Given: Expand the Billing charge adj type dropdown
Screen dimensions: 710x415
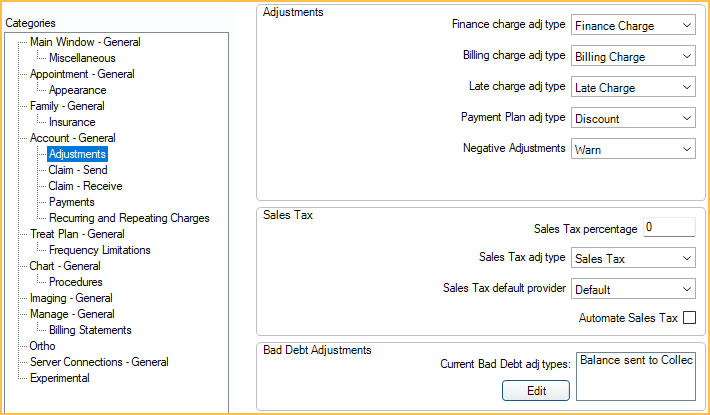Looking at the screenshot, I should pyautogui.click(x=634, y=57).
